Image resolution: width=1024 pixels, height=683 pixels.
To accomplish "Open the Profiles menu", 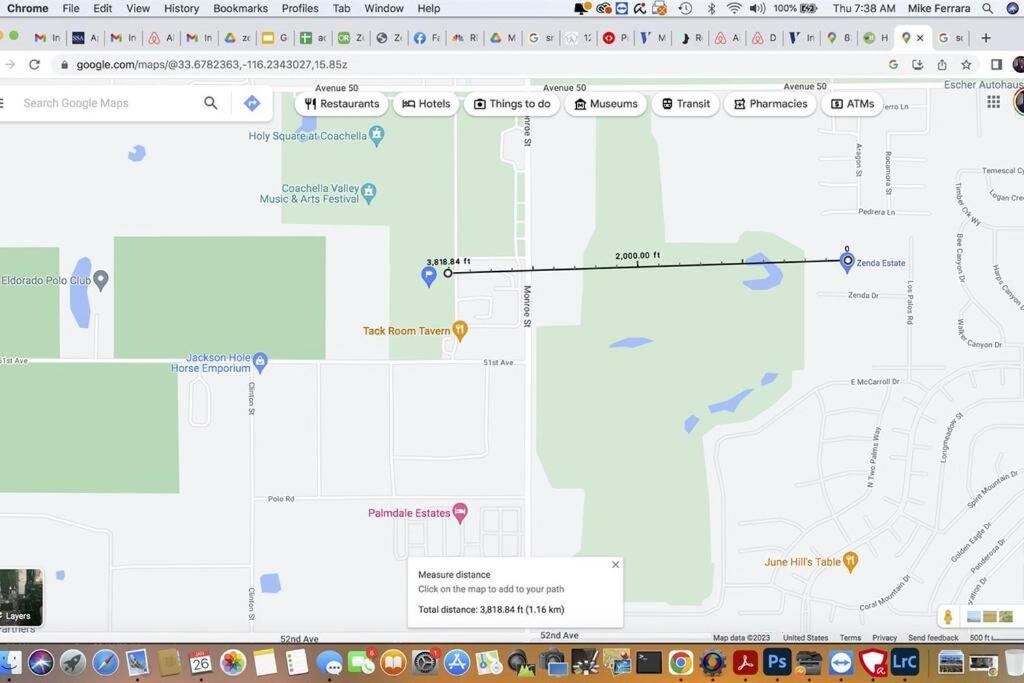I will [x=300, y=8].
